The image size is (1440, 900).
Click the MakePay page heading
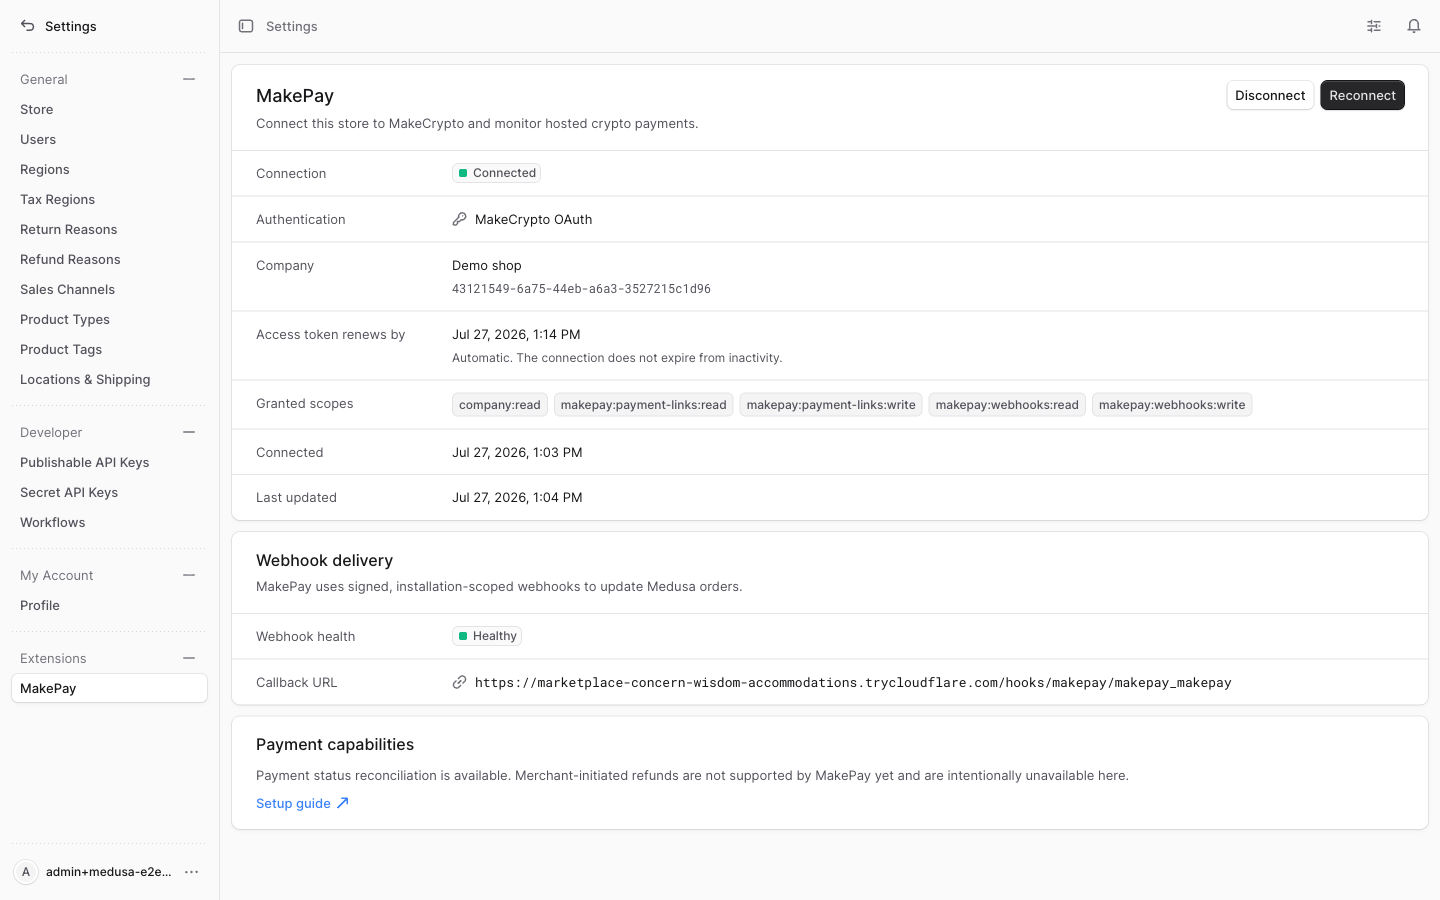pos(295,96)
